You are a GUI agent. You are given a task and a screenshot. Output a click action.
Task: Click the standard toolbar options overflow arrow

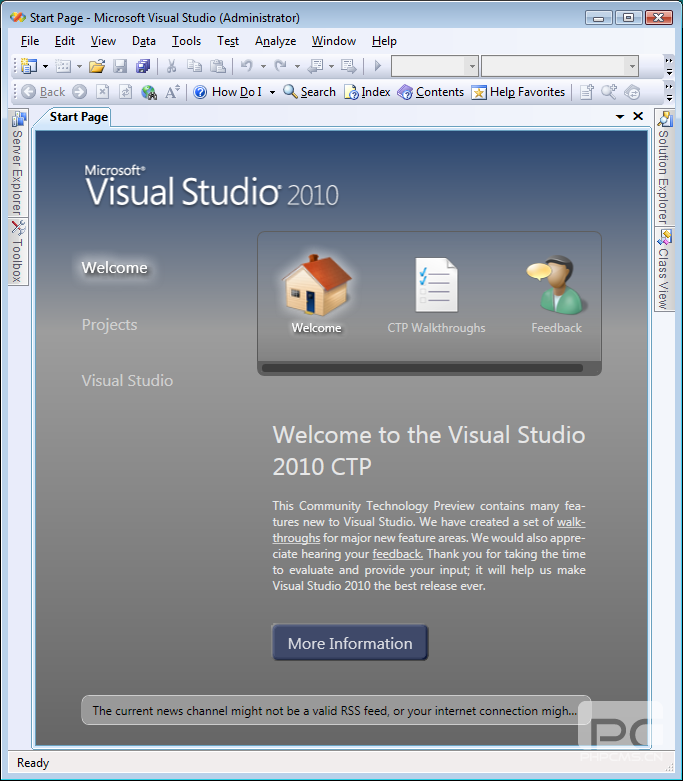tap(669, 66)
